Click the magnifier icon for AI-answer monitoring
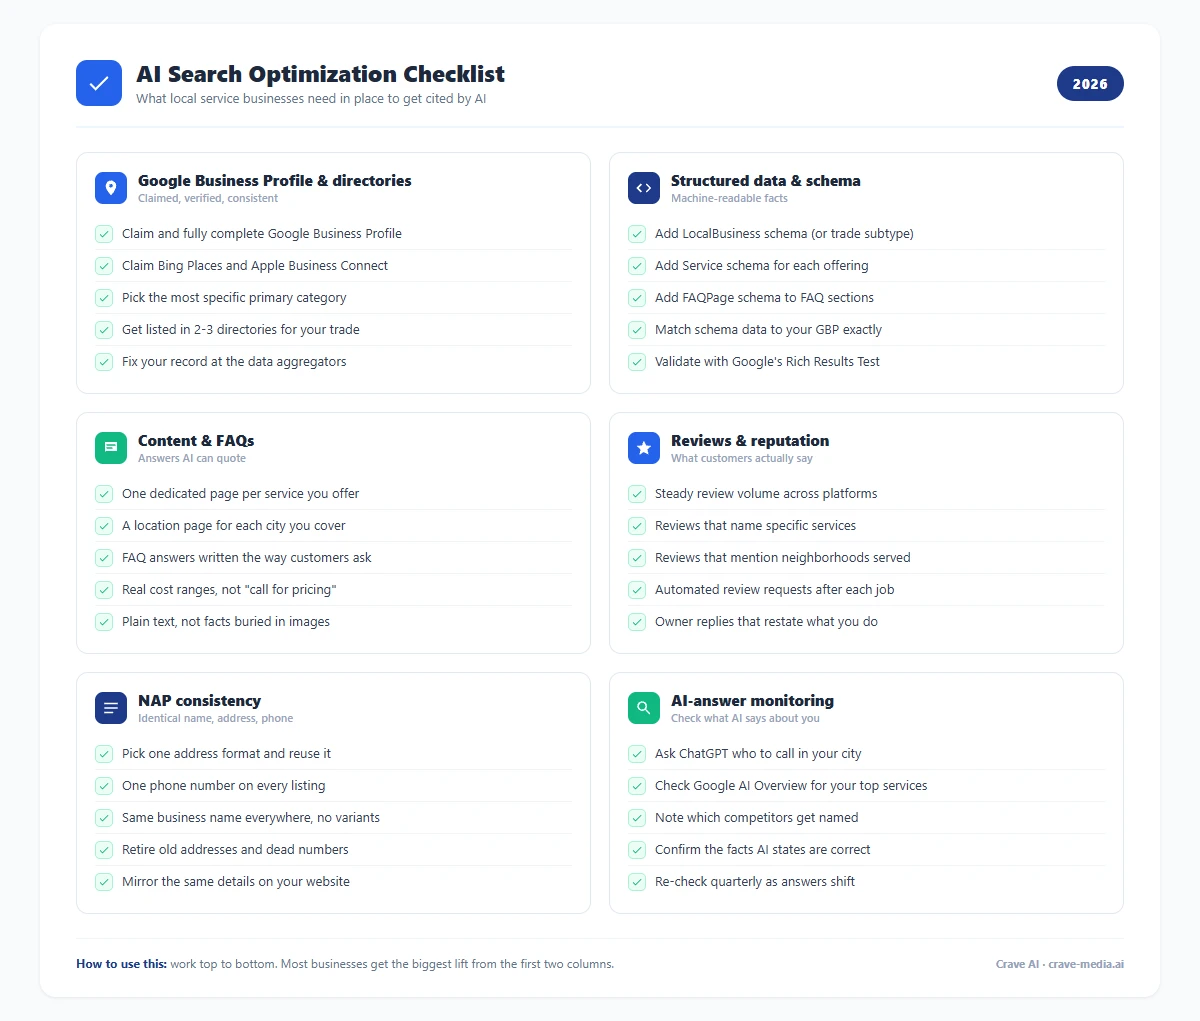 click(x=644, y=708)
